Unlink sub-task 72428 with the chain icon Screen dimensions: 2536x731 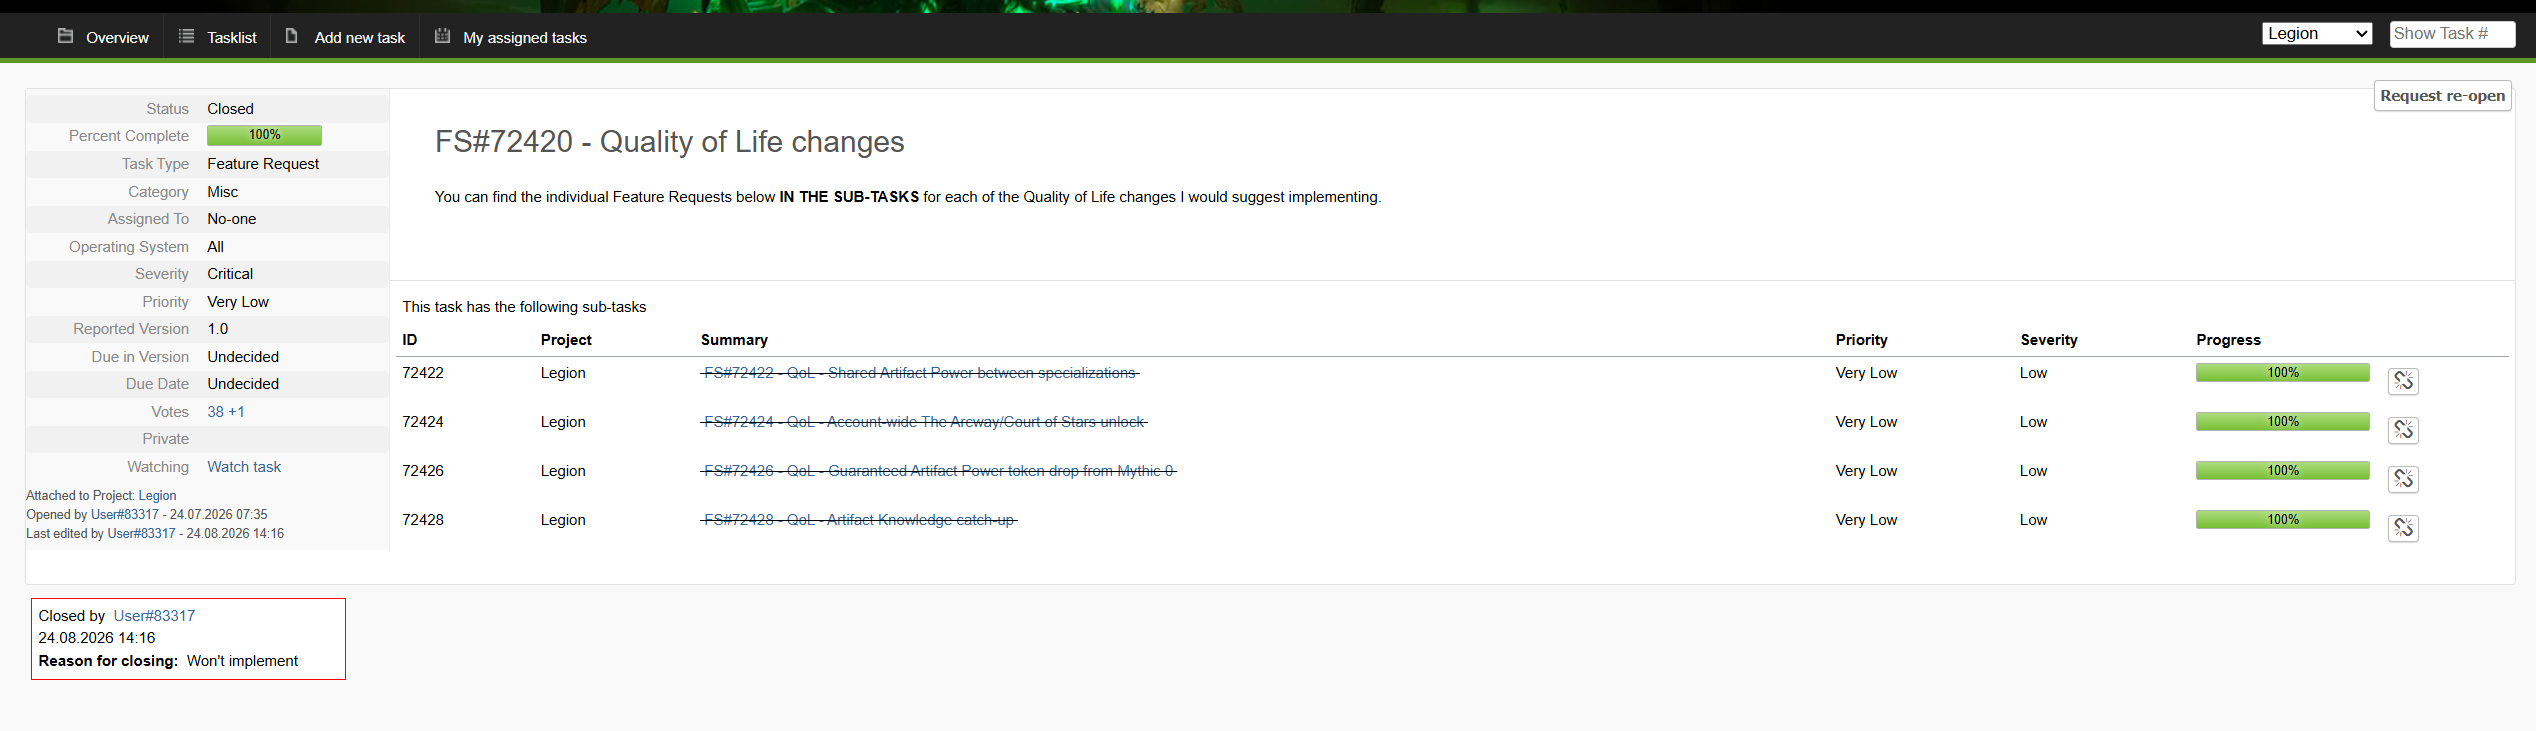pyautogui.click(x=2403, y=528)
